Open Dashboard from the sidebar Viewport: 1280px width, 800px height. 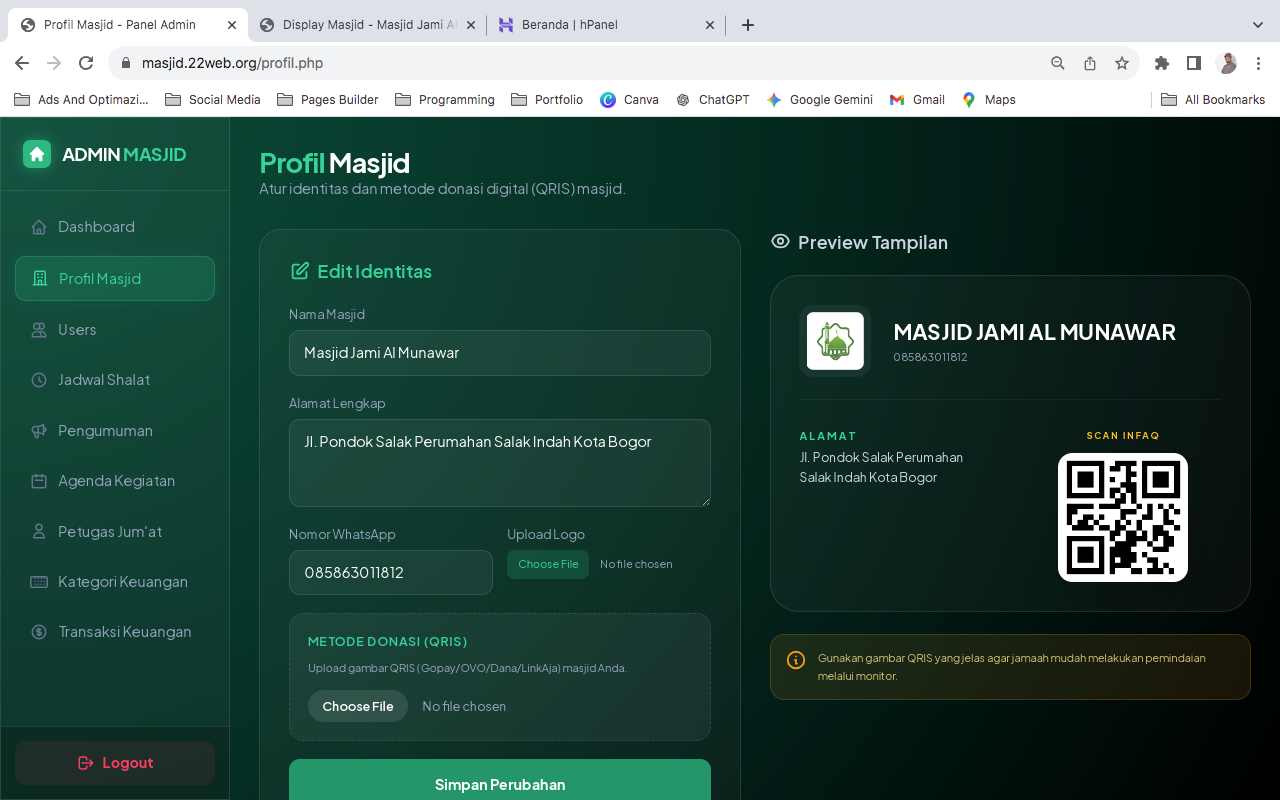[x=96, y=227]
